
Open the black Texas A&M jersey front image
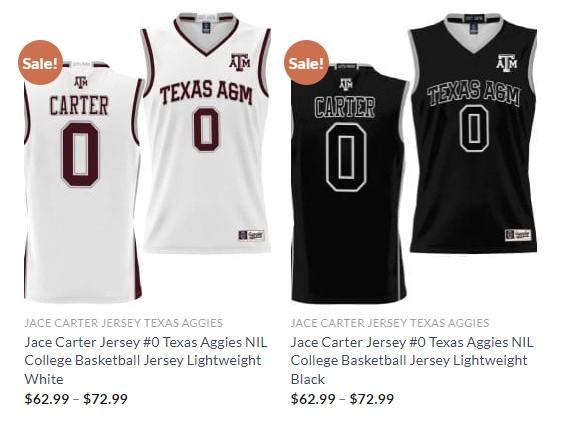coord(473,133)
